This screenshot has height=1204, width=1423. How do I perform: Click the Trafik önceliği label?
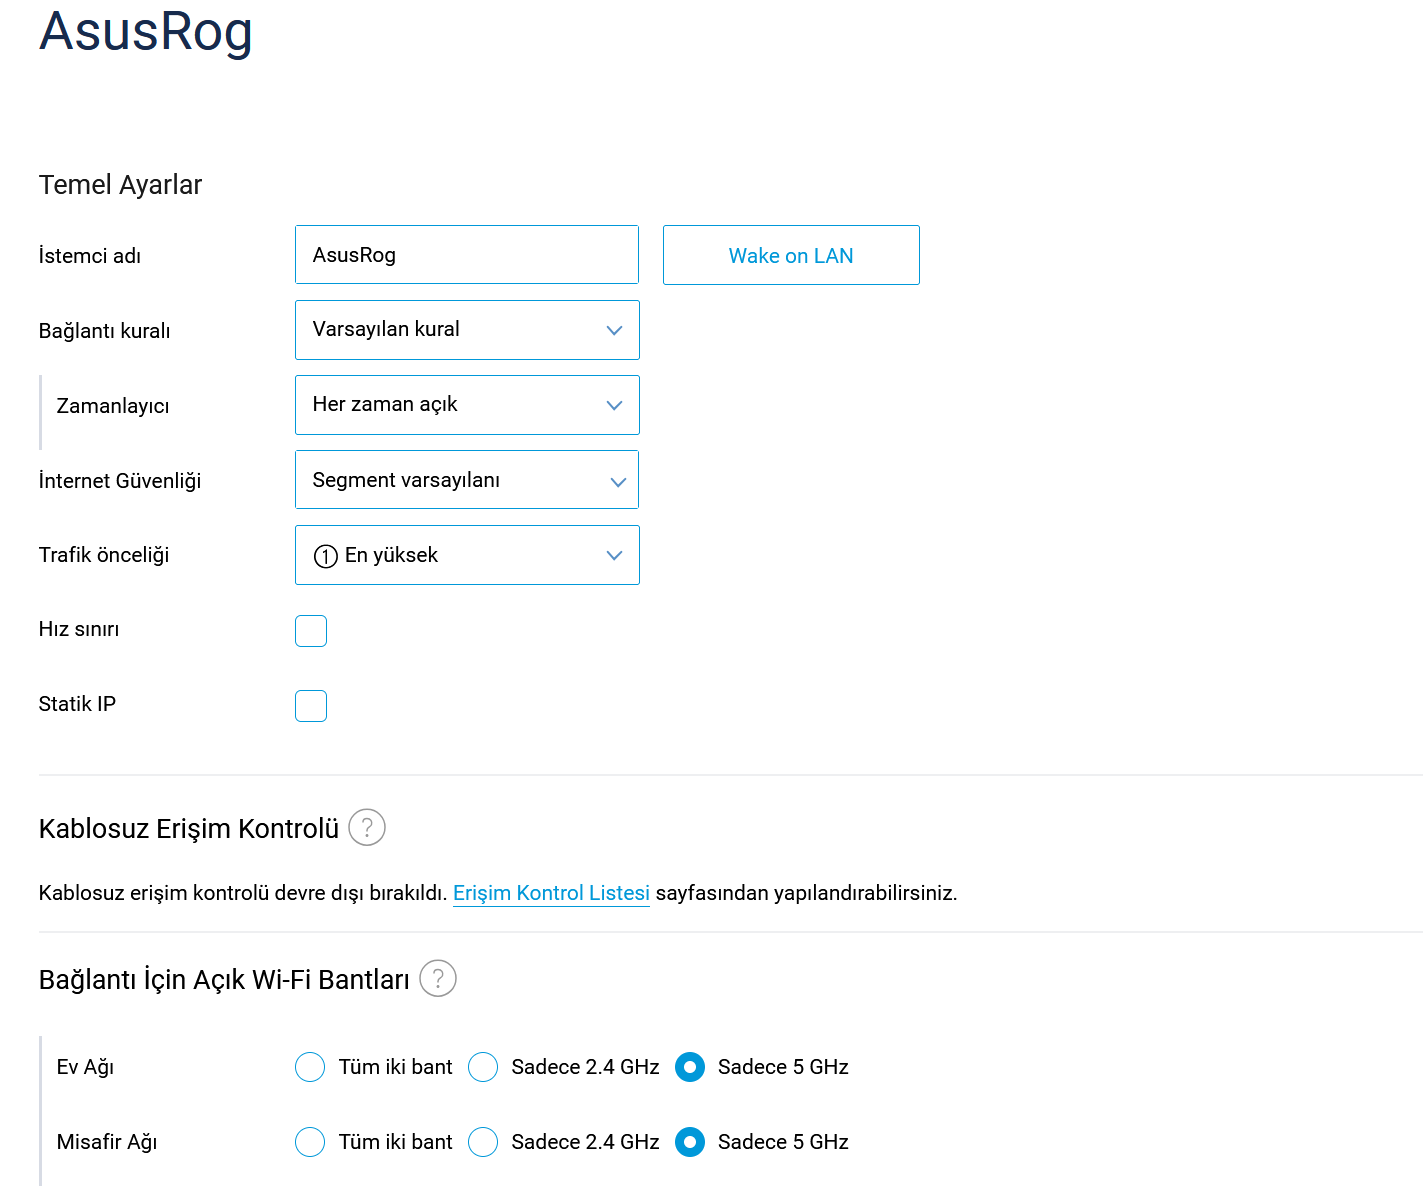(104, 555)
